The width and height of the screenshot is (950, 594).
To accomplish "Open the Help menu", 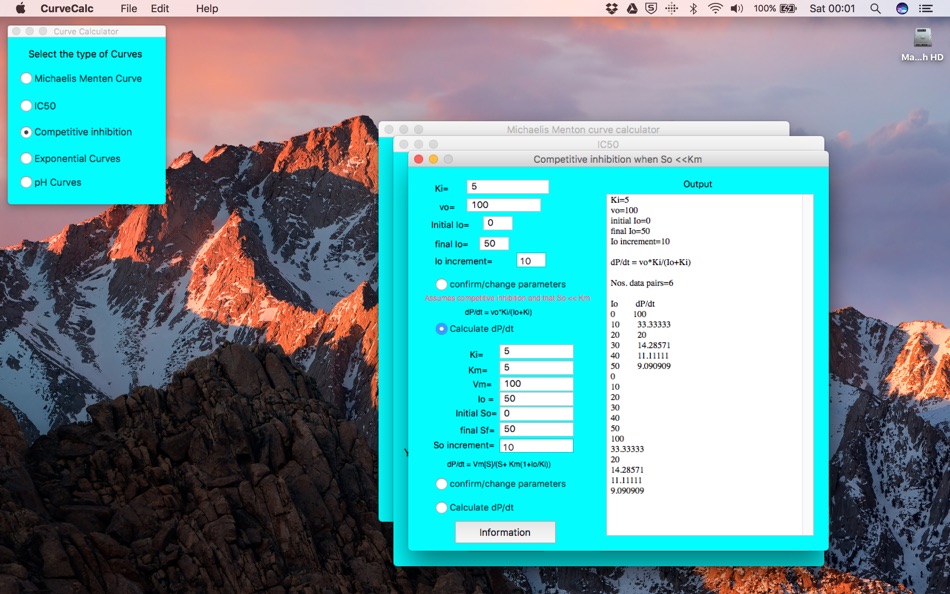I will pos(207,8).
